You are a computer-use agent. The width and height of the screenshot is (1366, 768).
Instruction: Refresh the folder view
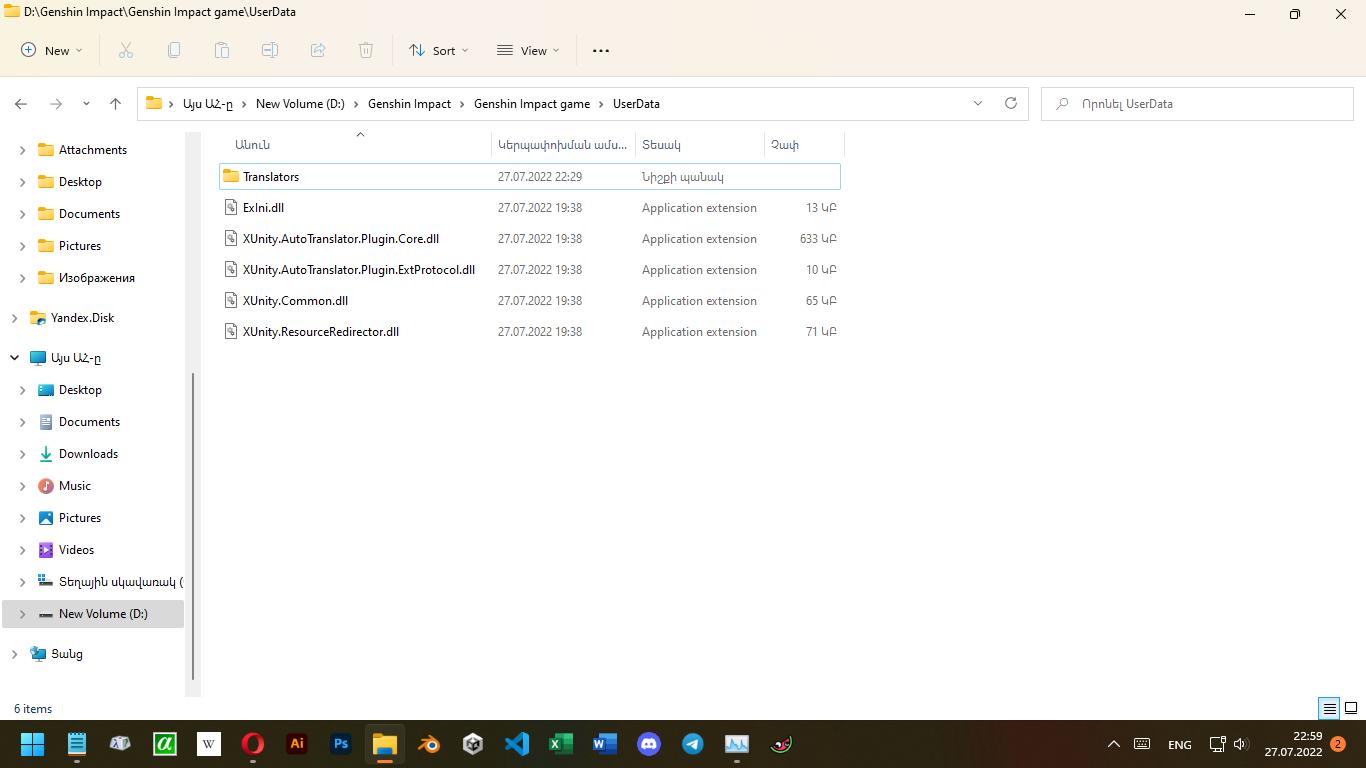point(1011,104)
